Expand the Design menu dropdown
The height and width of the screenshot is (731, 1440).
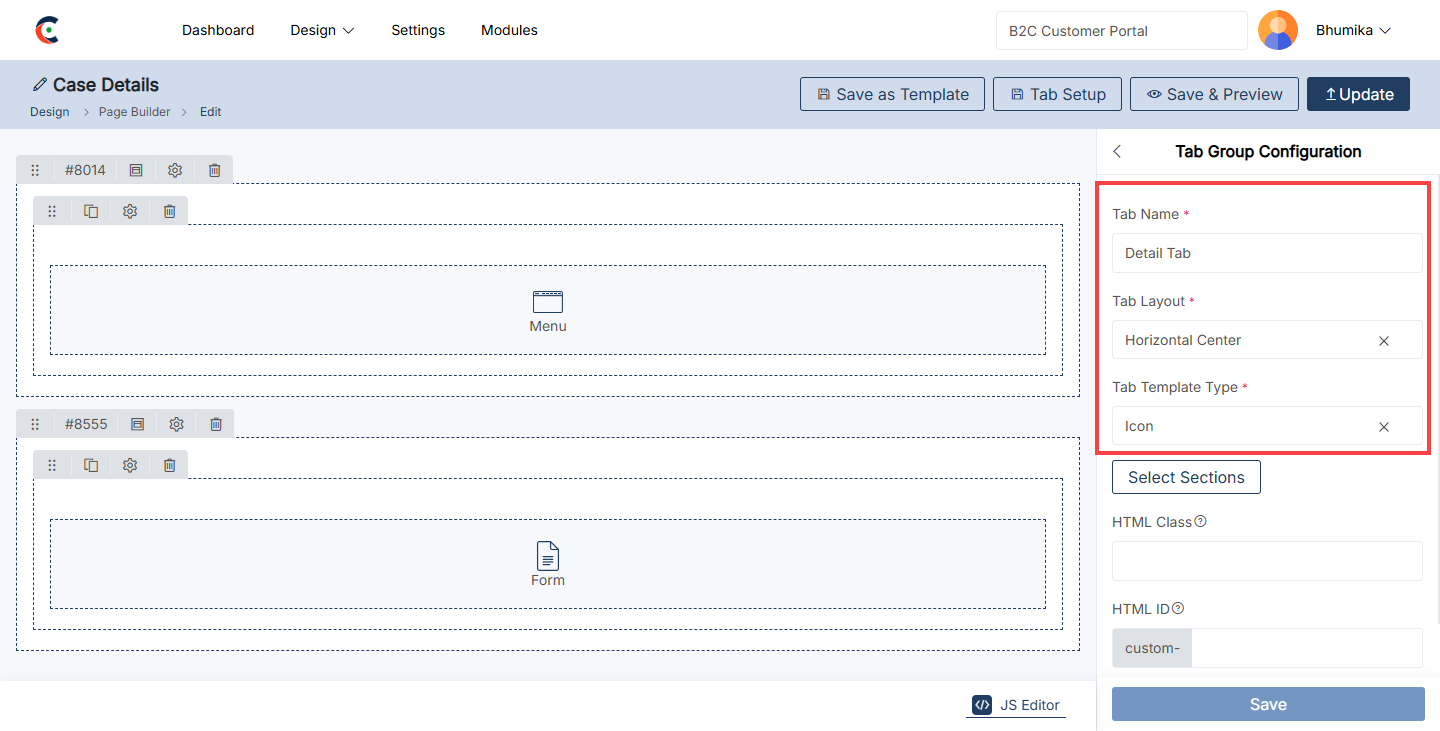click(322, 30)
